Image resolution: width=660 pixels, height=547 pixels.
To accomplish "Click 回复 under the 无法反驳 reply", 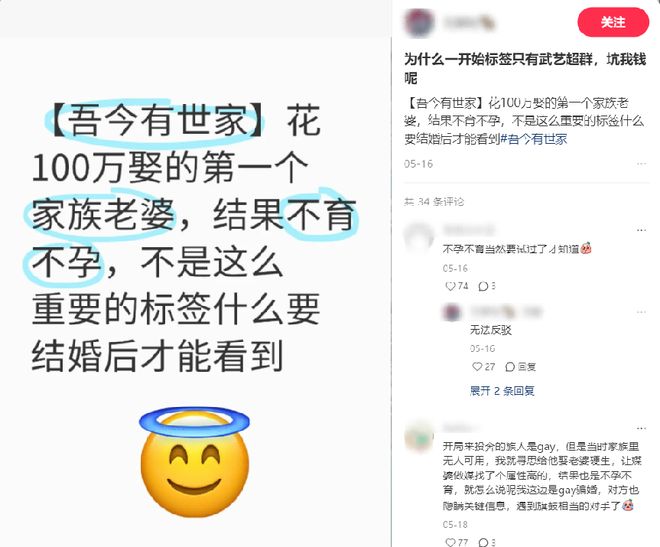I will 520,366.
